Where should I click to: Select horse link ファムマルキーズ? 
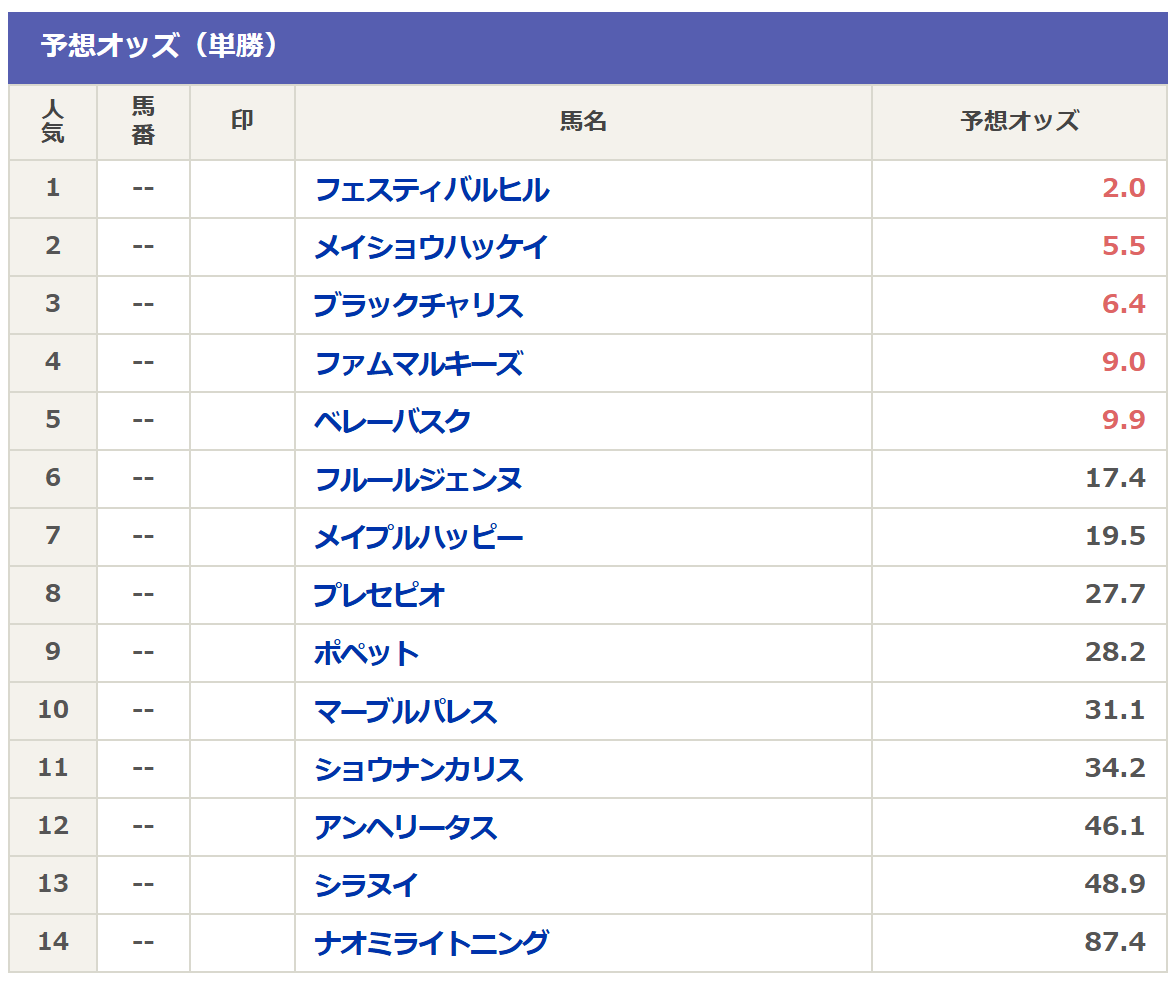point(418,363)
